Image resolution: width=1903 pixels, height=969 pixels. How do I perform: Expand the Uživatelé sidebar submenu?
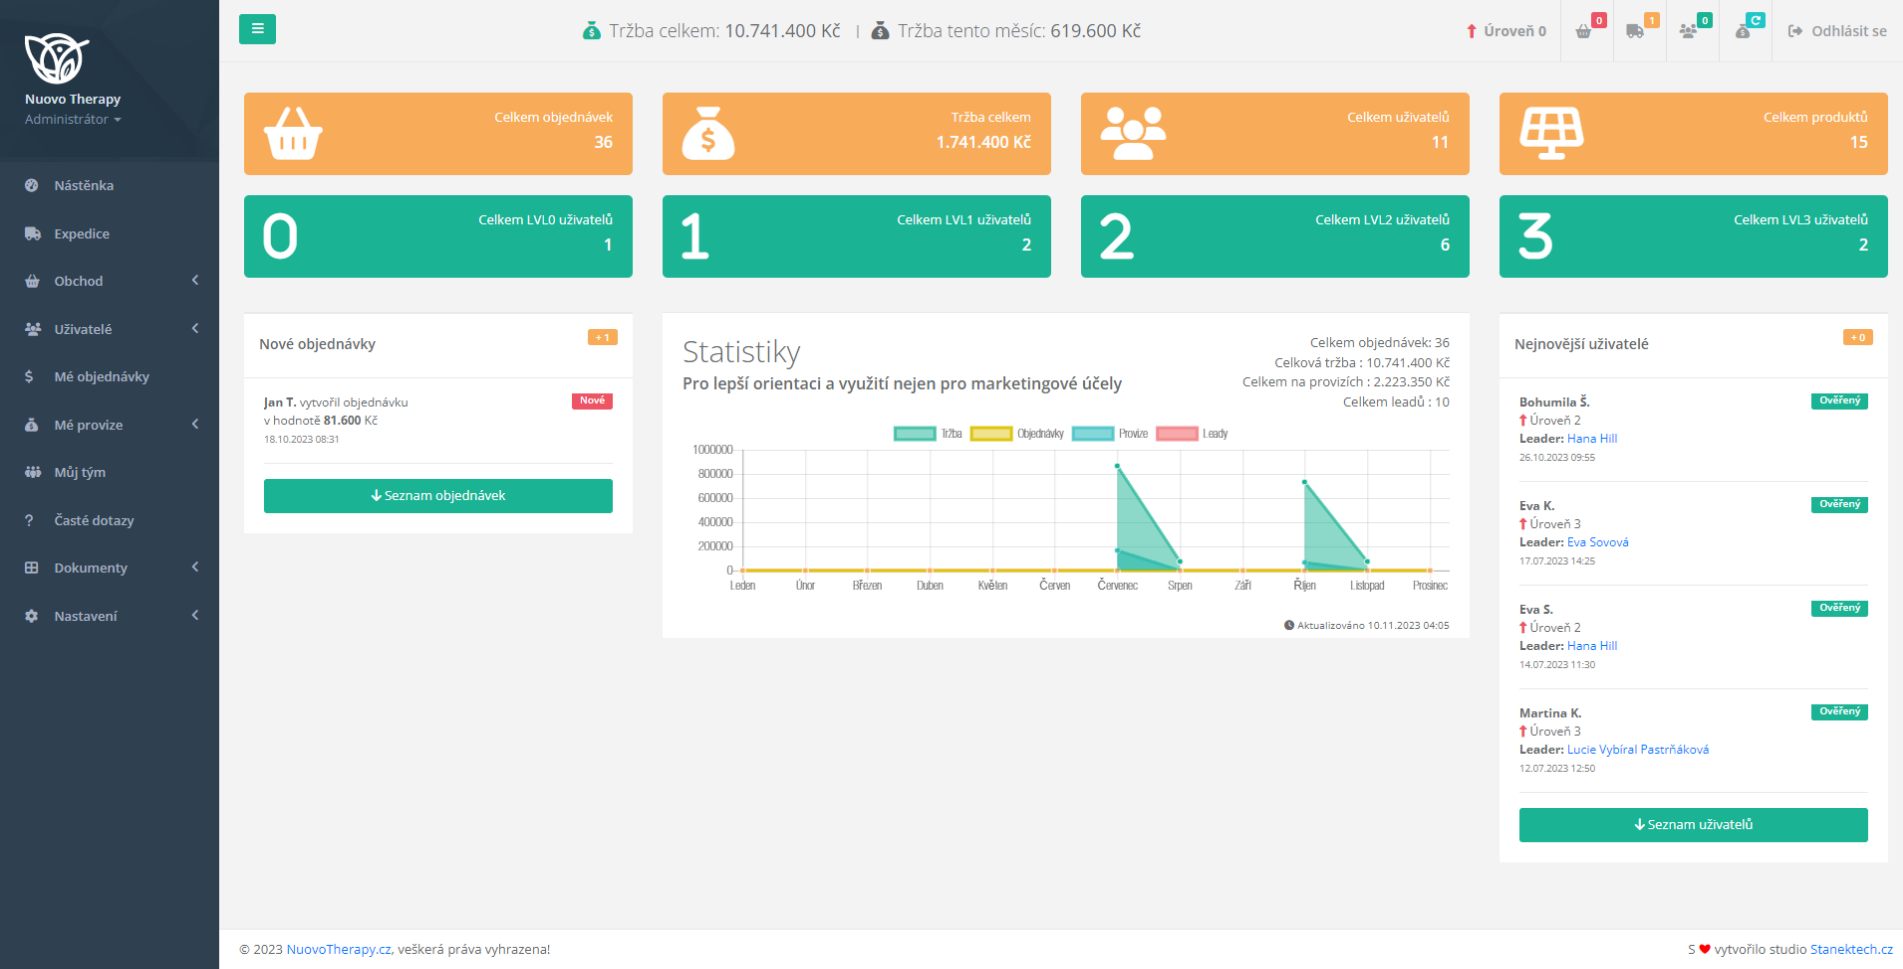(x=110, y=329)
